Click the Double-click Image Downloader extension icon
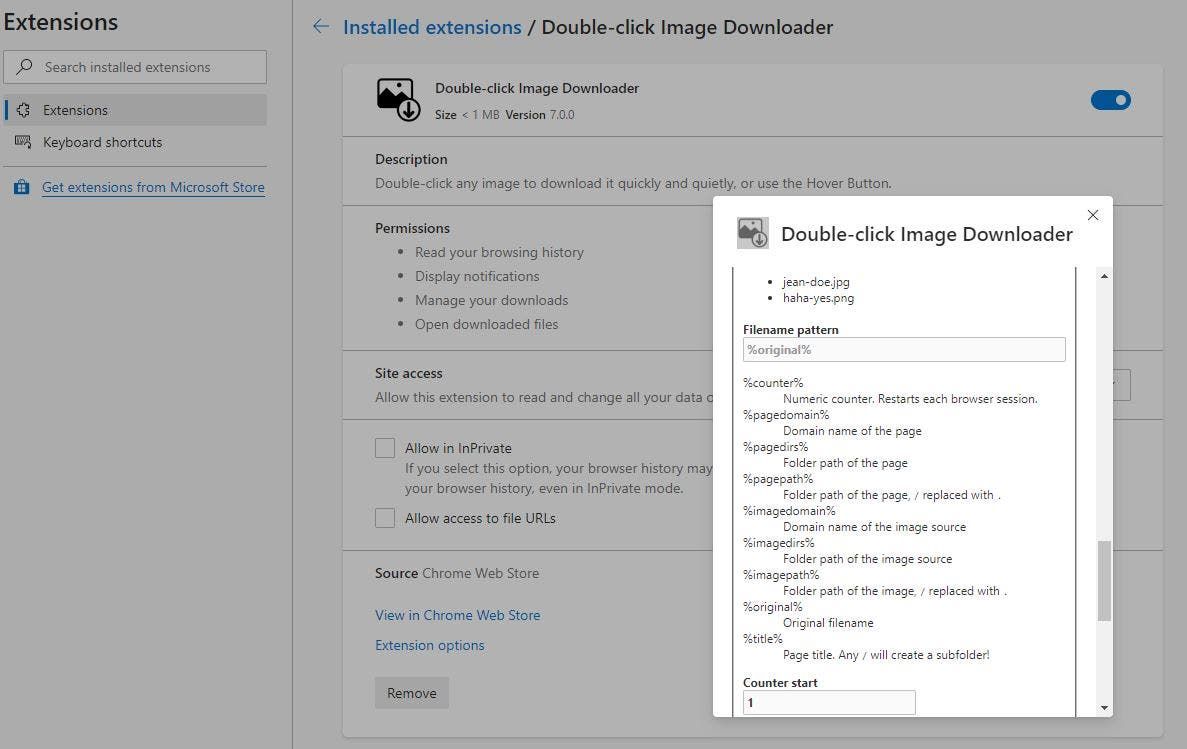 (398, 100)
